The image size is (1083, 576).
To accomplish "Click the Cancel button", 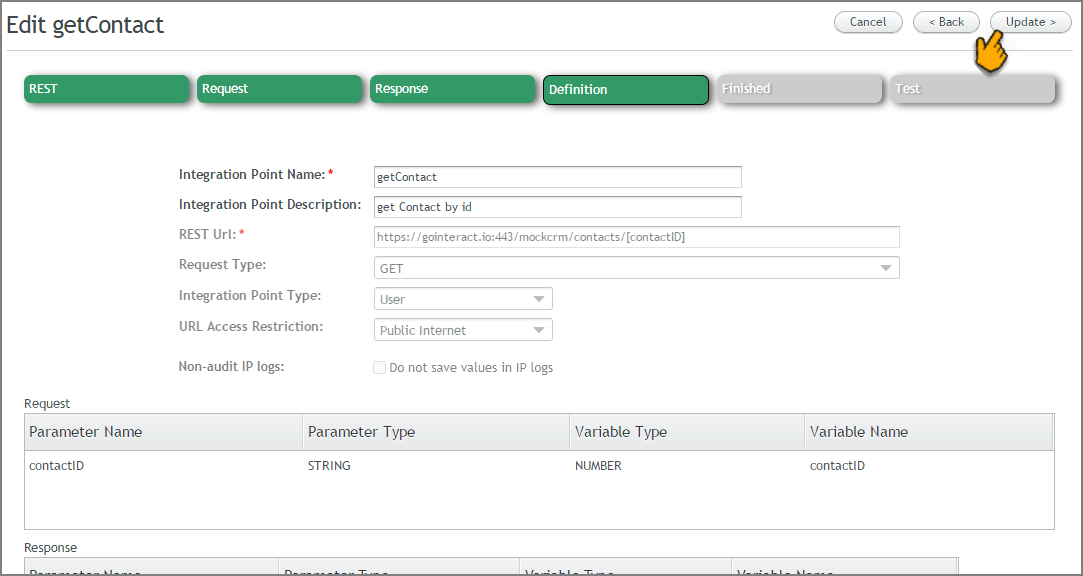I will click(868, 22).
